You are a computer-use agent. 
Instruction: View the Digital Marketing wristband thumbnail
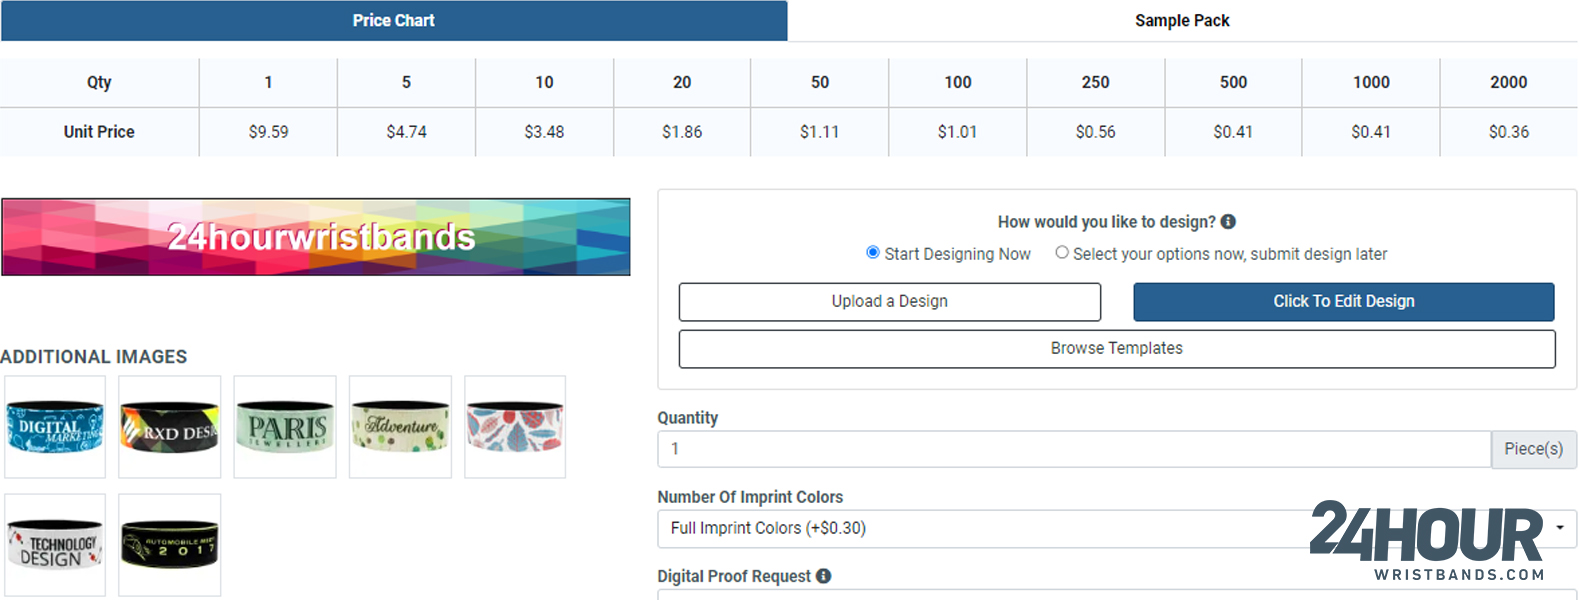(x=55, y=427)
